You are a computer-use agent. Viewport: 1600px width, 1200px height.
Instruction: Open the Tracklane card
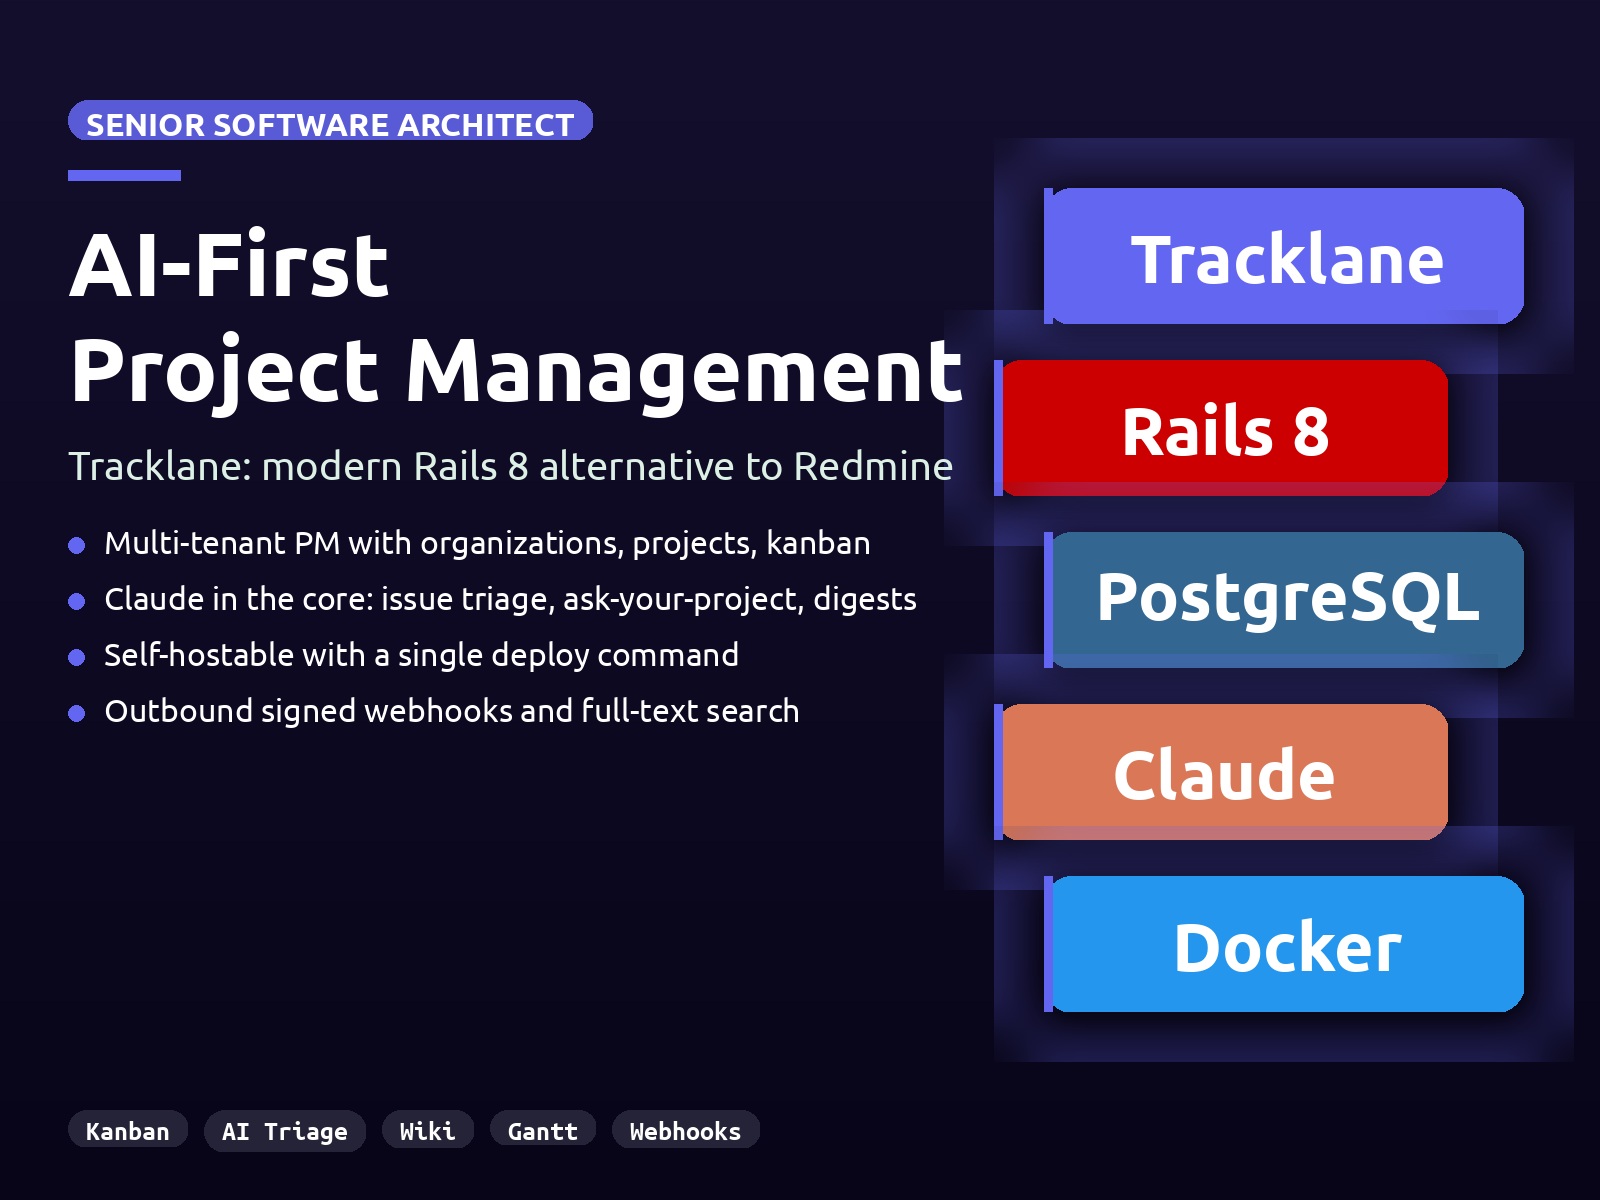[1286, 257]
